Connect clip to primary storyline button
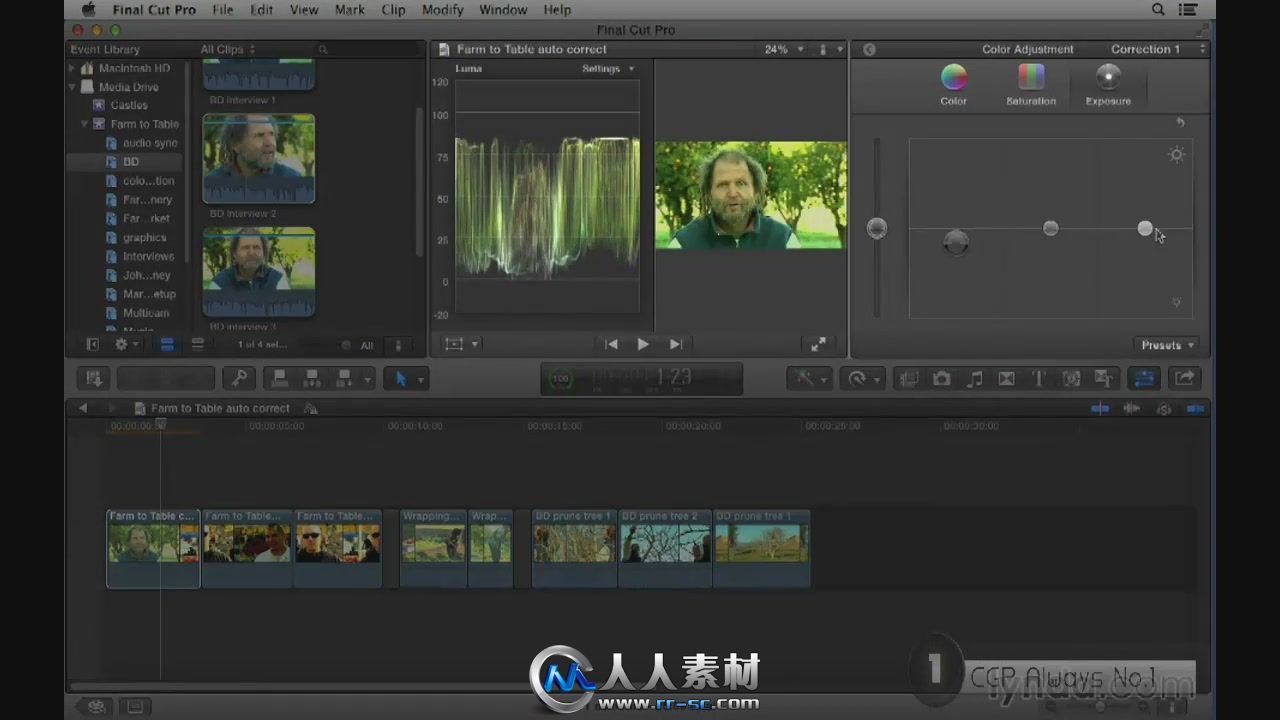The height and width of the screenshot is (720, 1280). coord(281,379)
